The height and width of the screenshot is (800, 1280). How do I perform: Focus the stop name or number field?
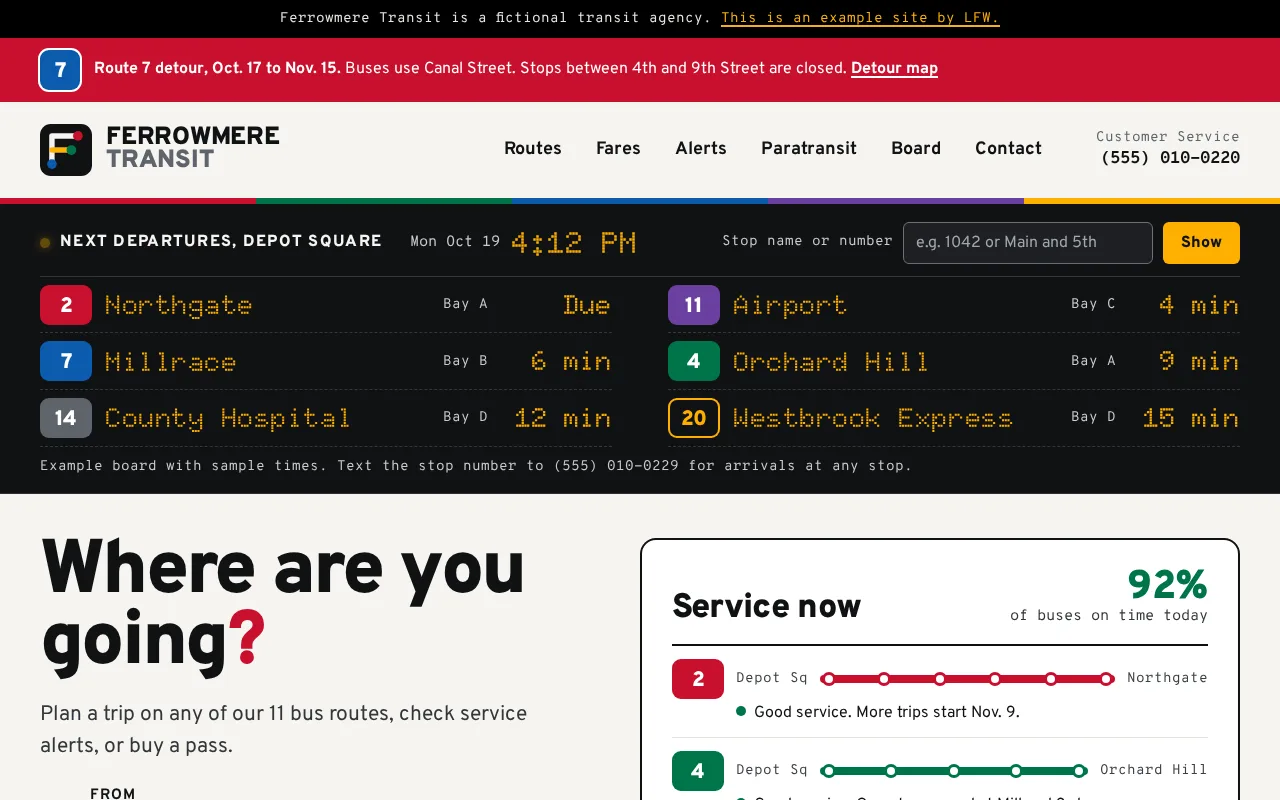[1028, 243]
